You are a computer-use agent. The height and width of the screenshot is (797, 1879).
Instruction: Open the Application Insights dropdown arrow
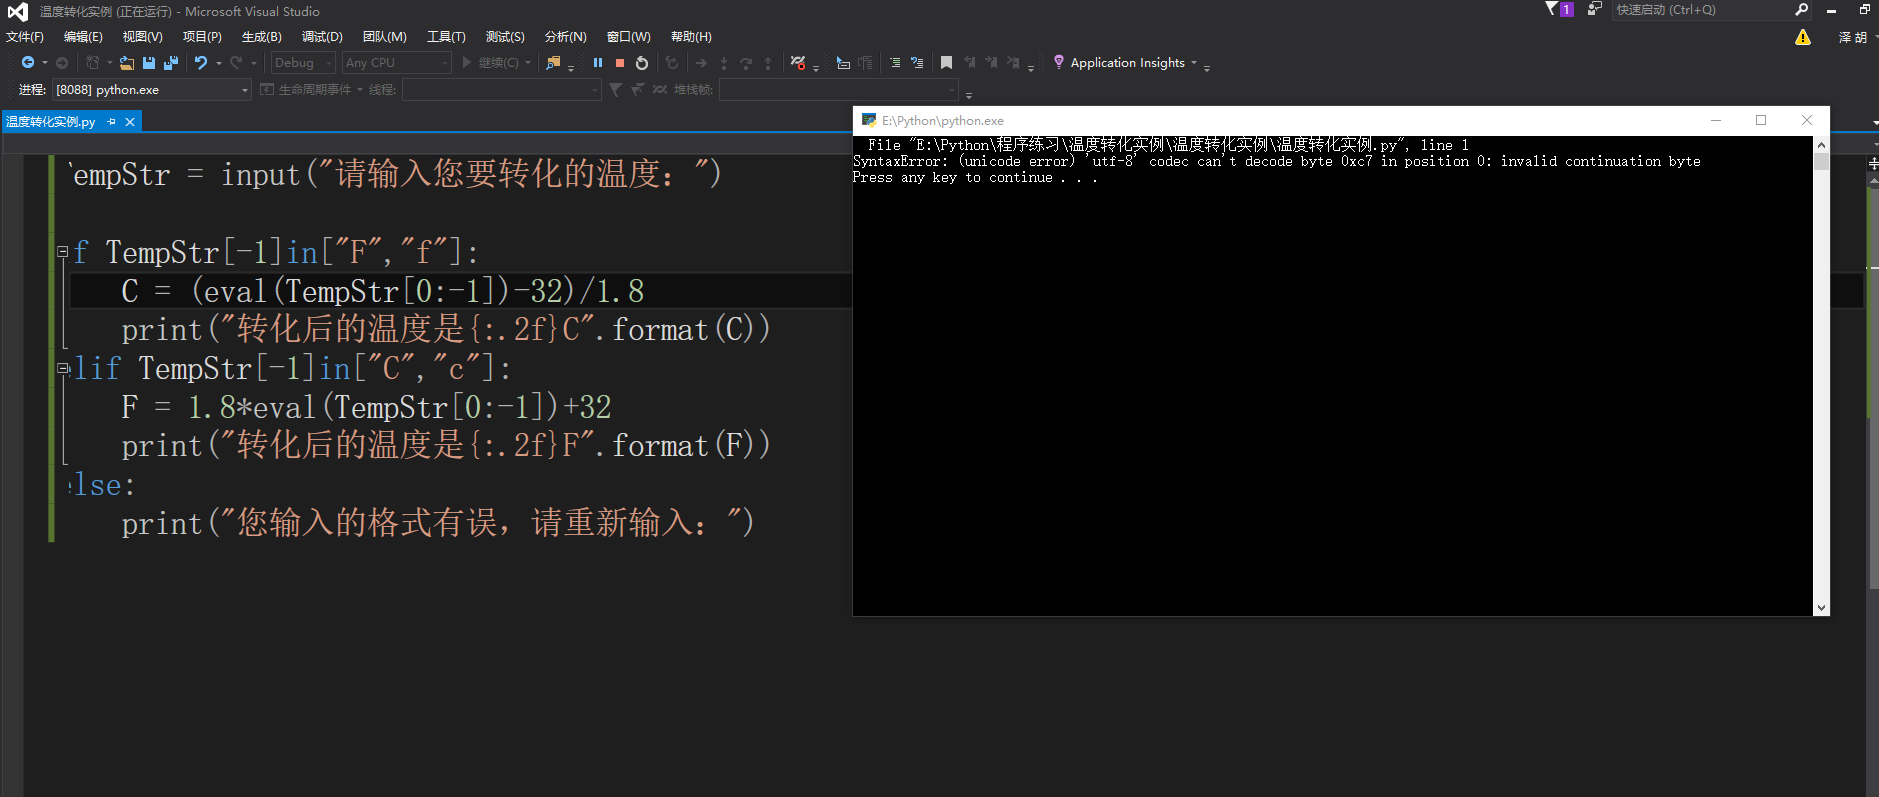1194,63
